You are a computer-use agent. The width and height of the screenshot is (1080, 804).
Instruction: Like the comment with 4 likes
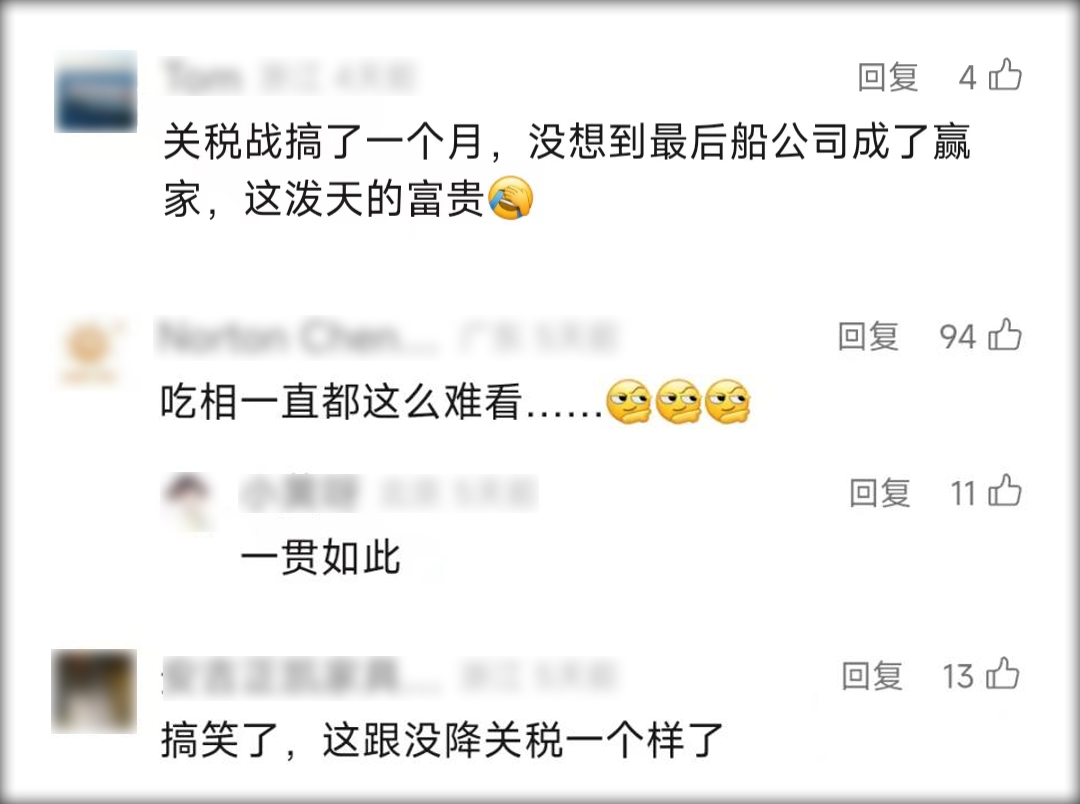[1005, 74]
